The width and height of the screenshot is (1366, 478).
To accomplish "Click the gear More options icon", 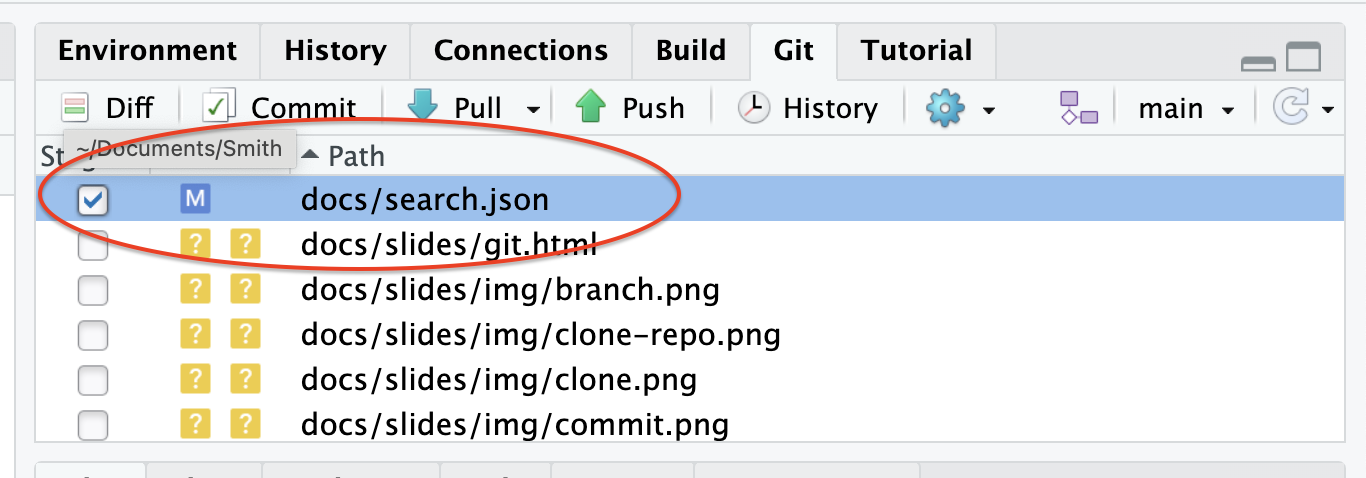I will [944, 108].
